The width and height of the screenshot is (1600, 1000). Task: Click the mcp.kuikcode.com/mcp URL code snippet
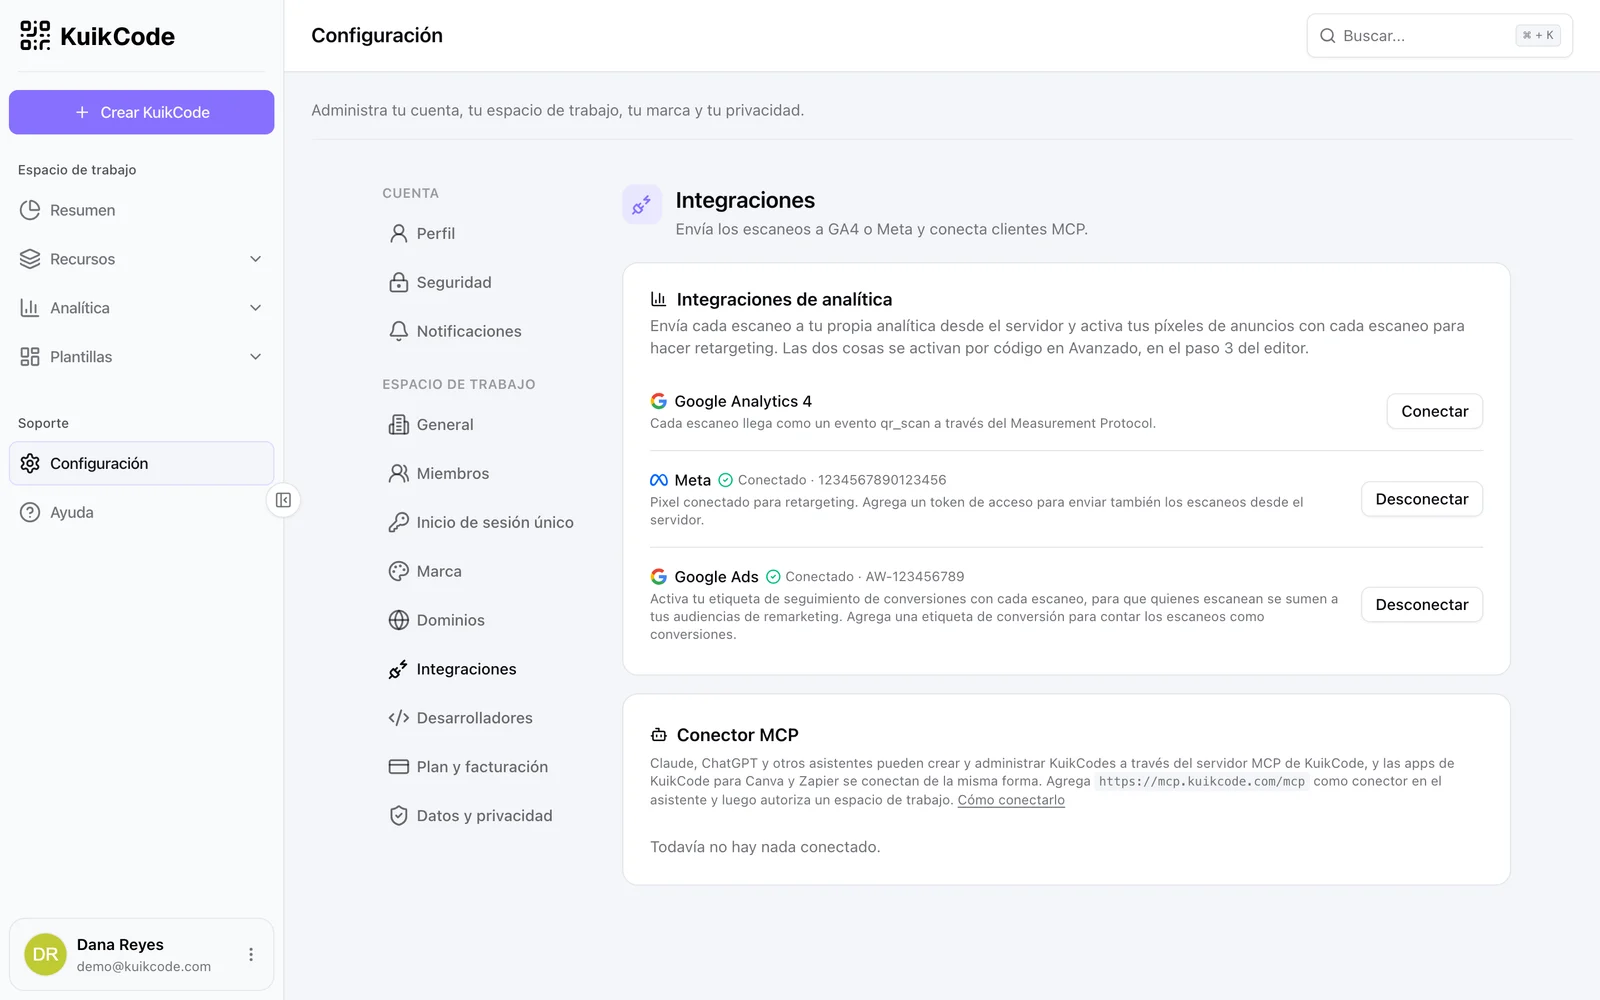1202,782
